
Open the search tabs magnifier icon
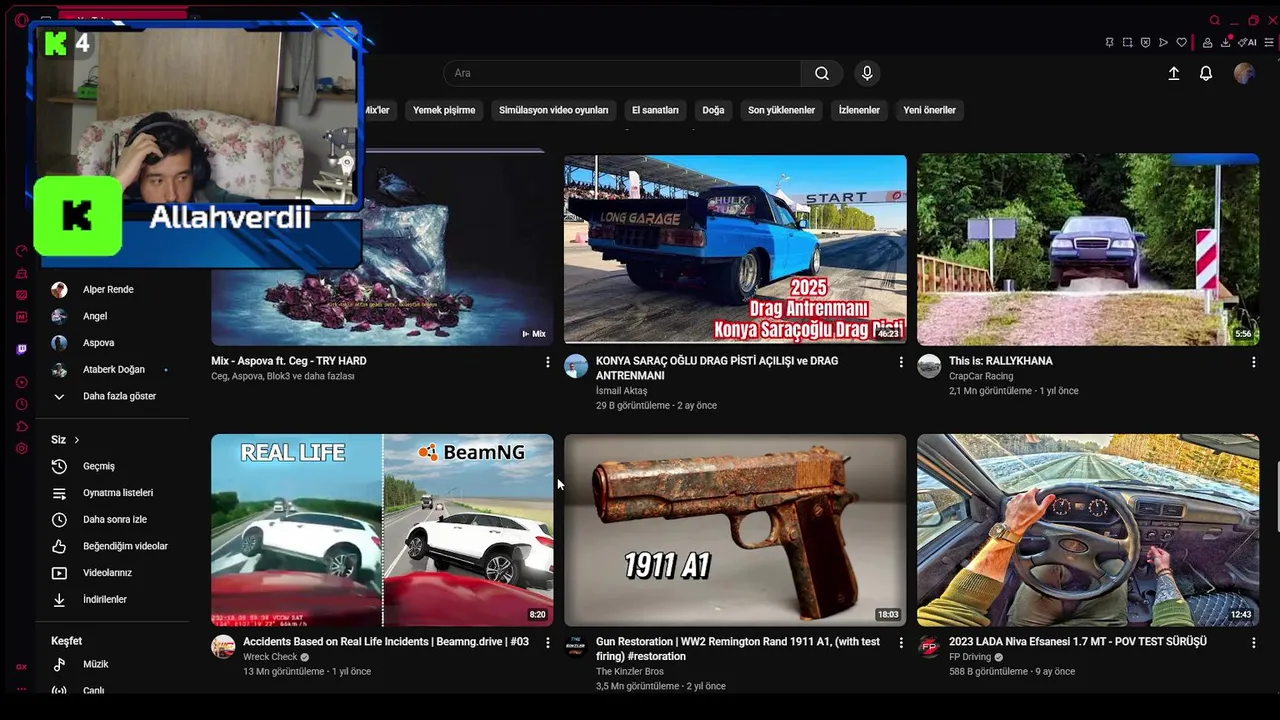(x=1214, y=20)
